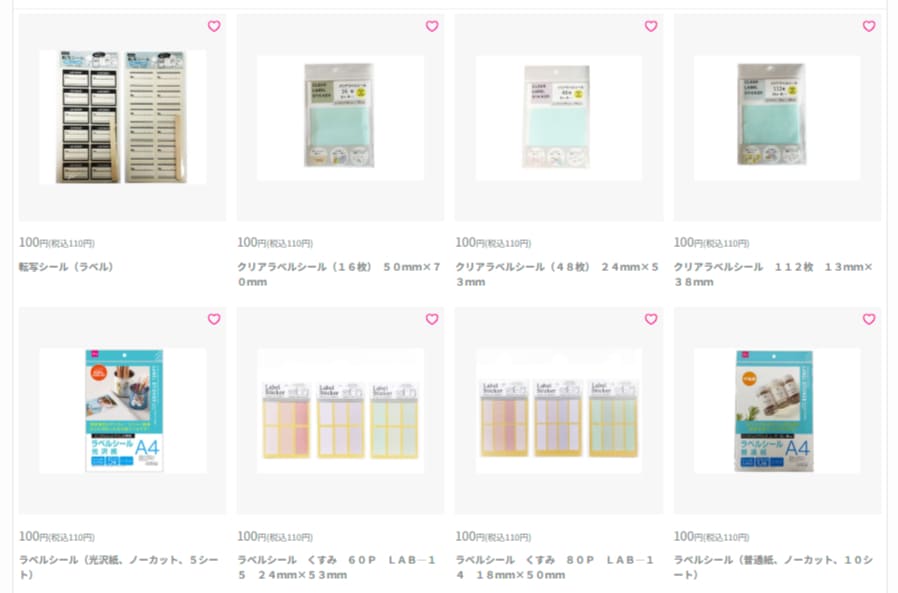Viewport: 898px width, 593px height.
Task: Follow the 転写シール（ラベル） title link
Action: tap(66, 266)
